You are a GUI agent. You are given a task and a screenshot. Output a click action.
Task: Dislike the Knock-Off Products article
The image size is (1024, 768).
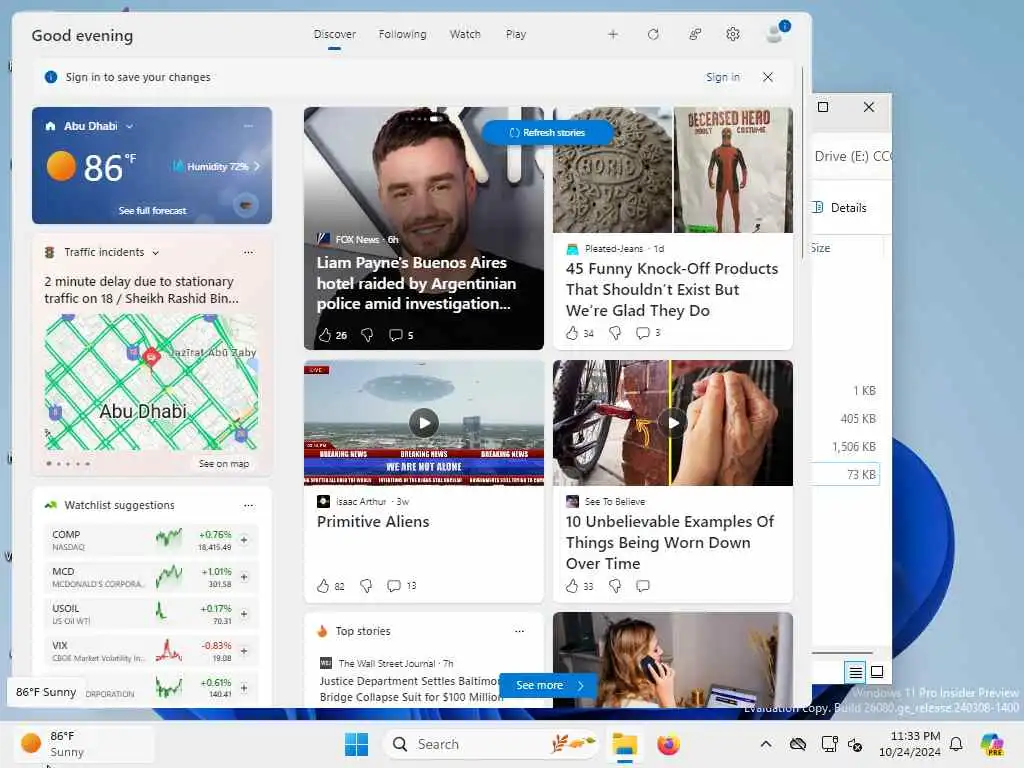615,333
